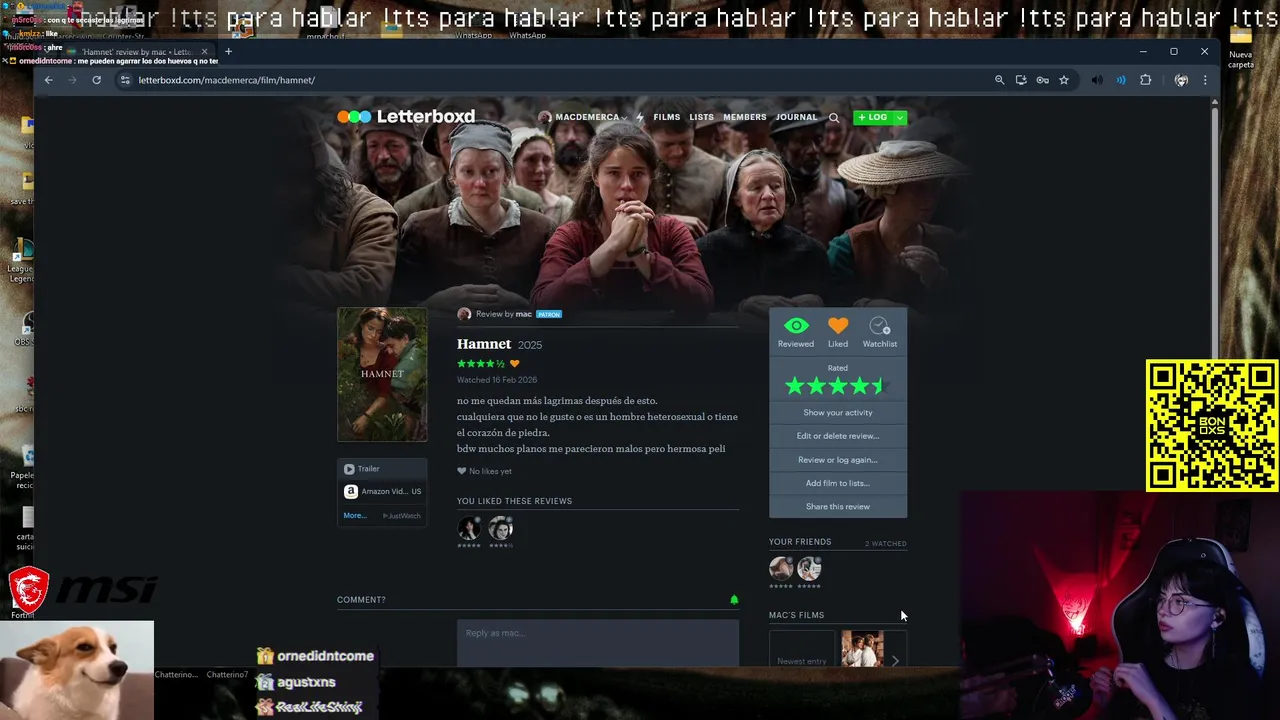Click next arrow in Mac's Films
The image size is (1280, 720).
point(895,660)
